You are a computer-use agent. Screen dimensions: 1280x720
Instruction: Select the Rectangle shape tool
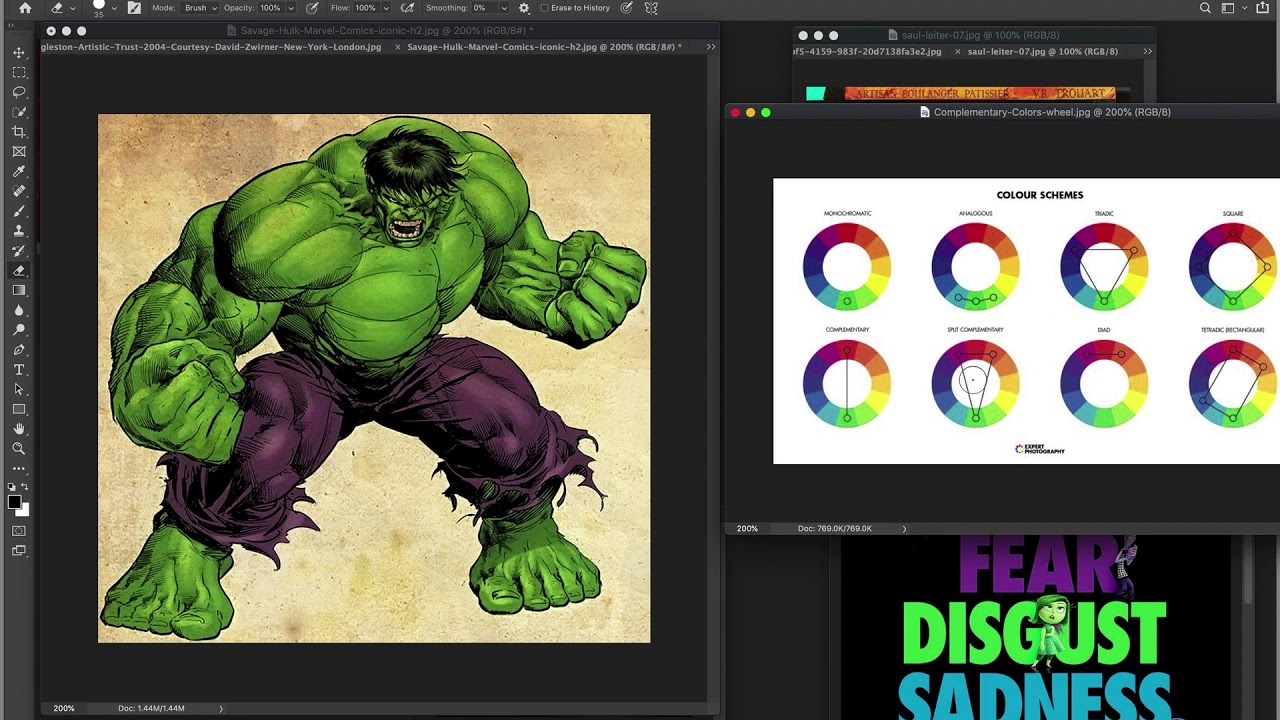19,409
